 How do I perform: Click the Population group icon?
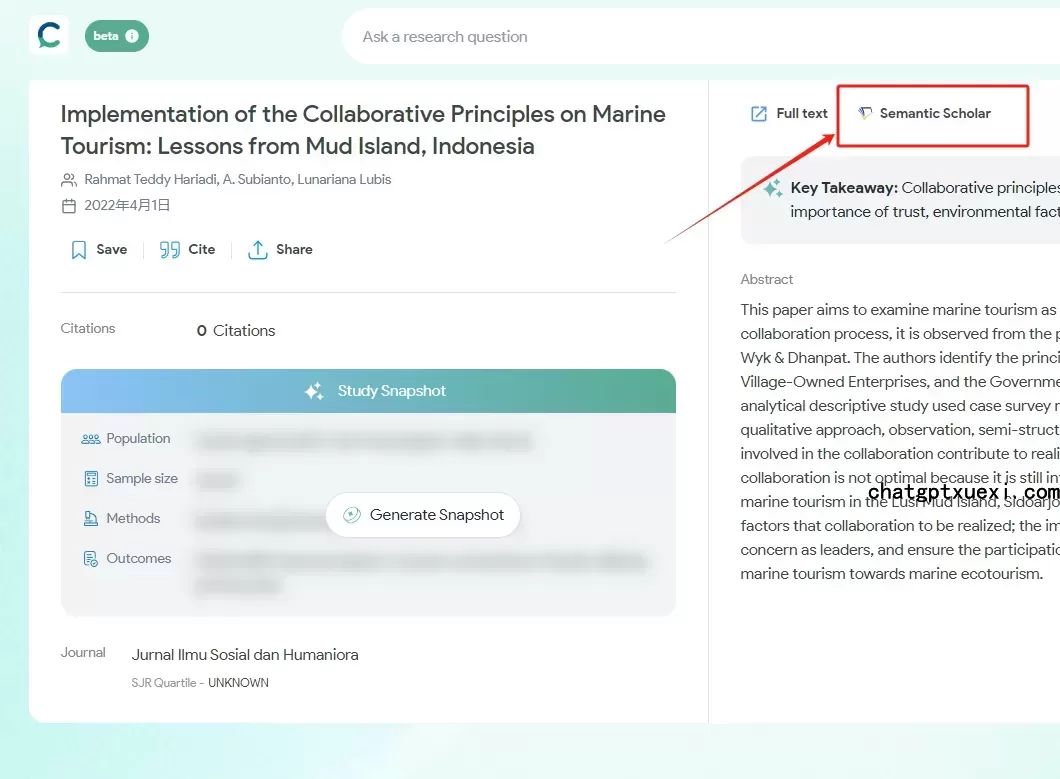coord(91,439)
